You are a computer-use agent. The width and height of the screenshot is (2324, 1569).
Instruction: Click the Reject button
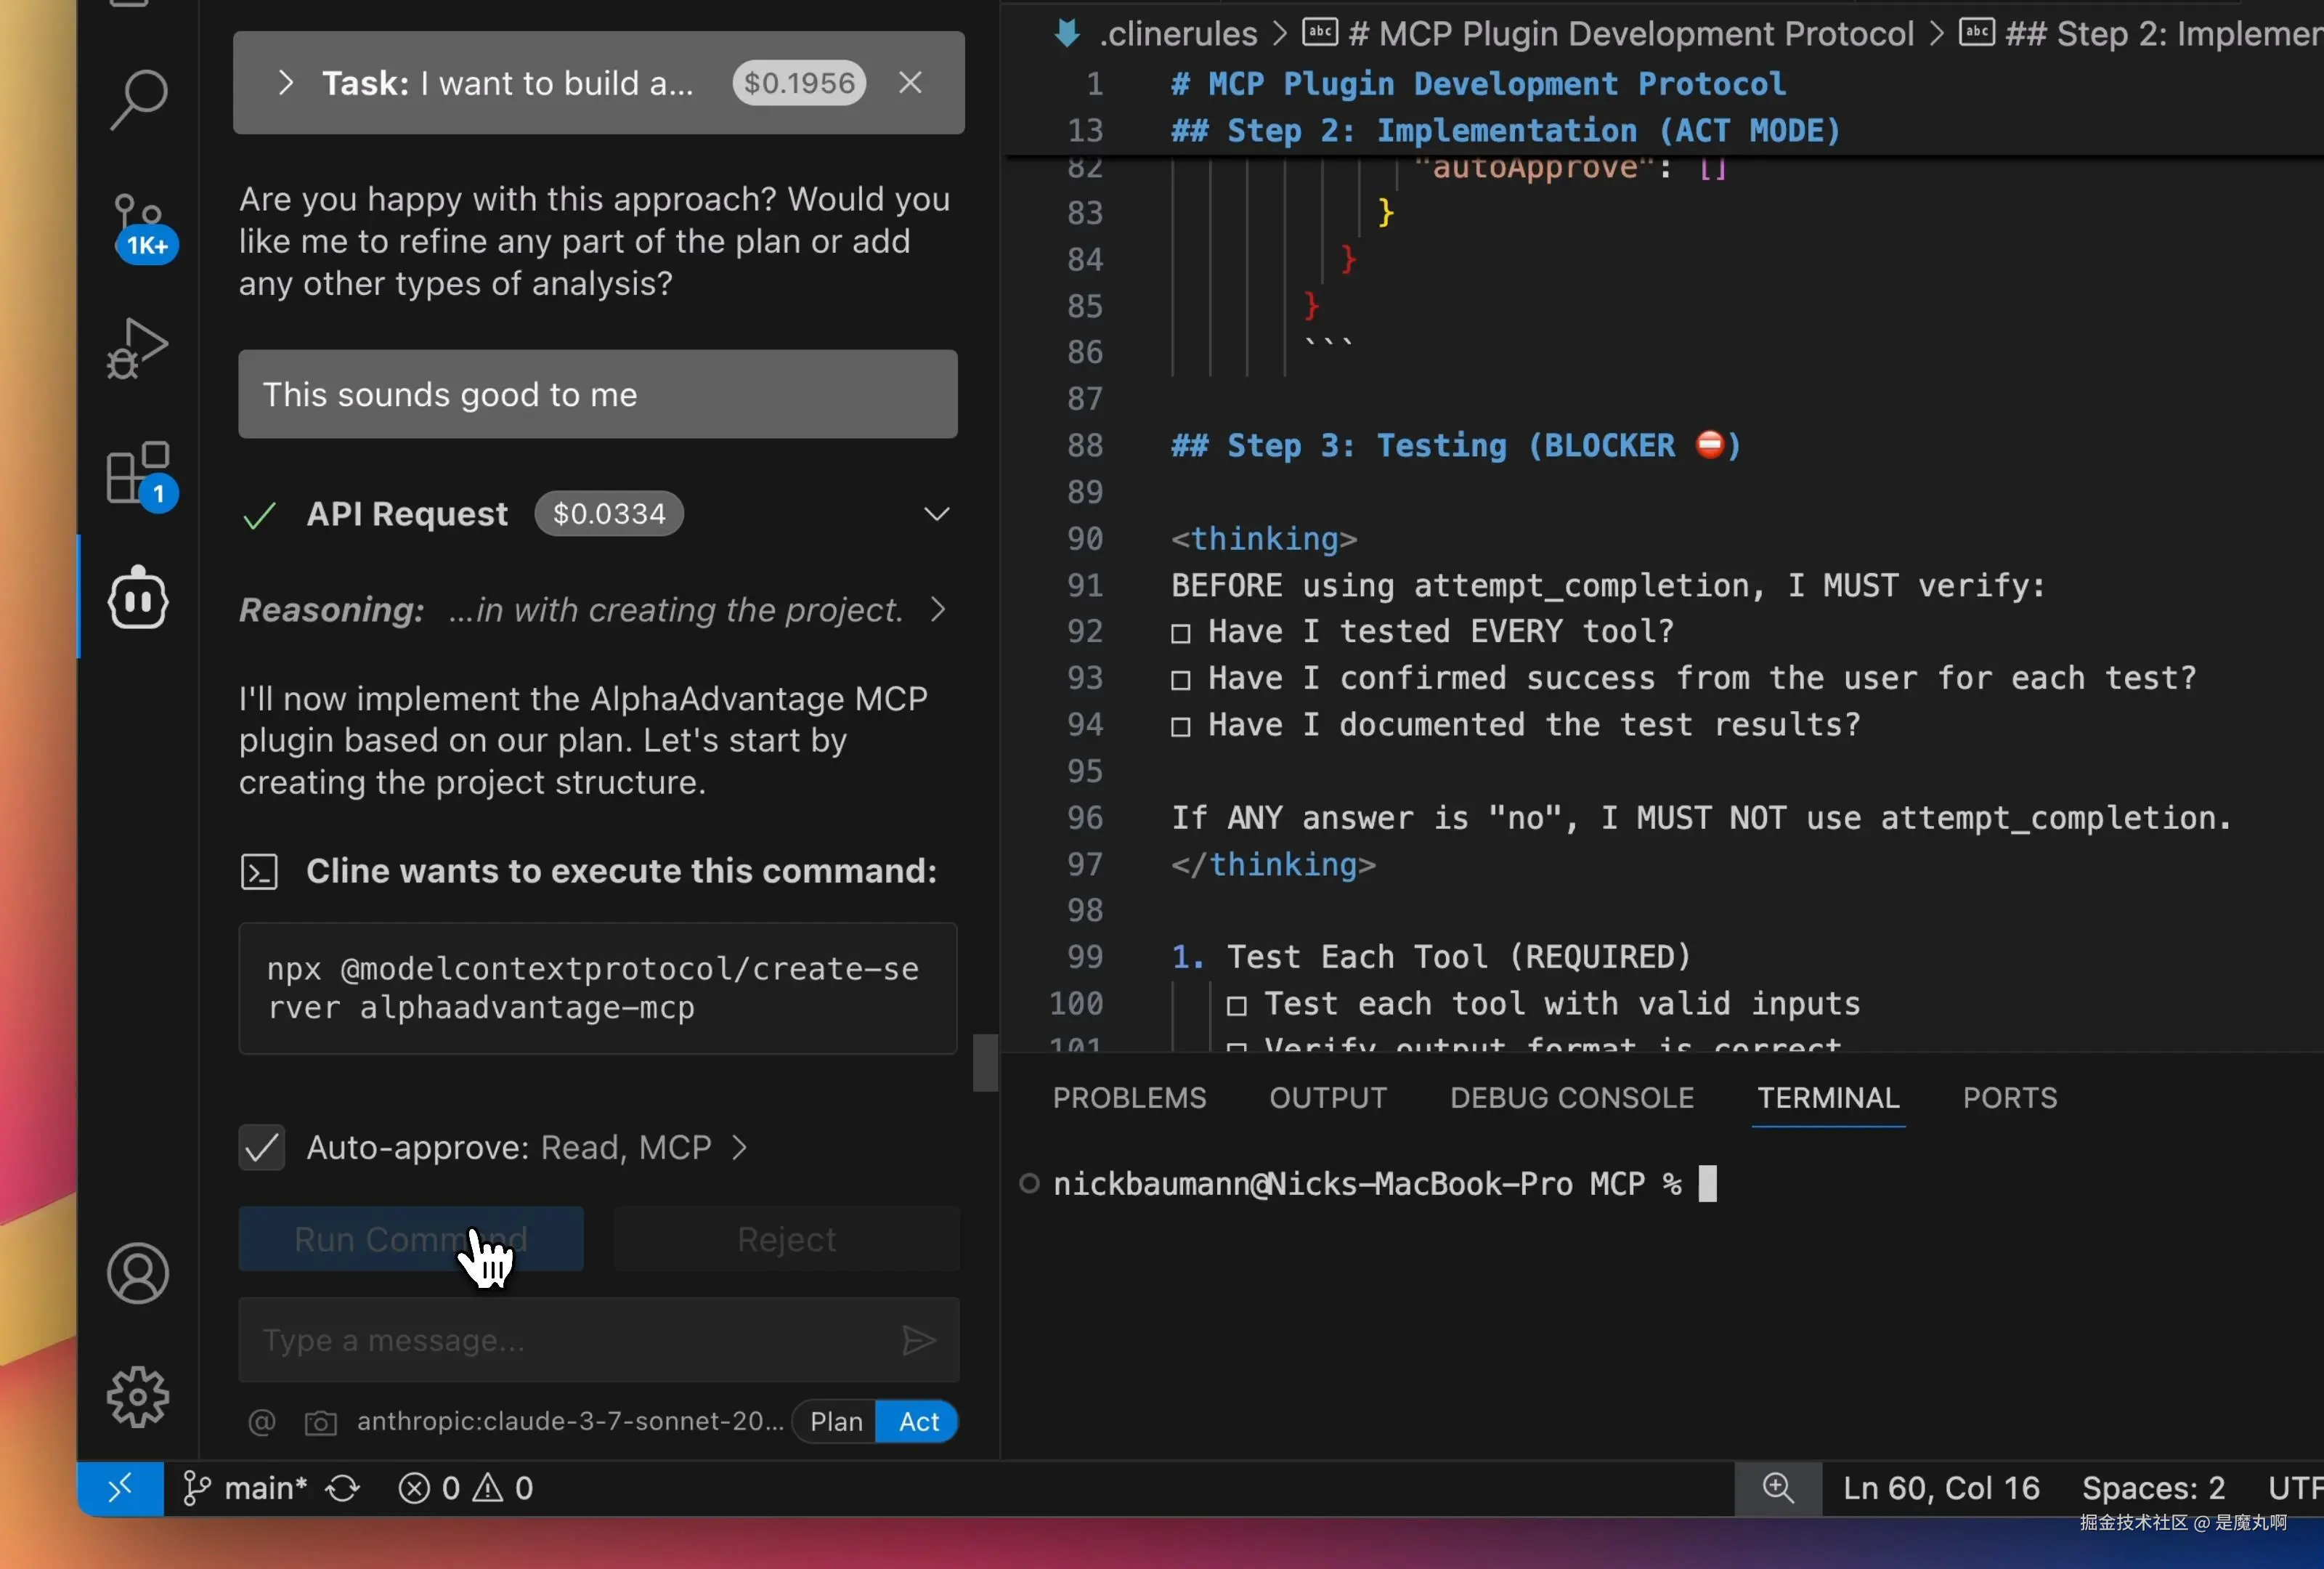point(786,1239)
